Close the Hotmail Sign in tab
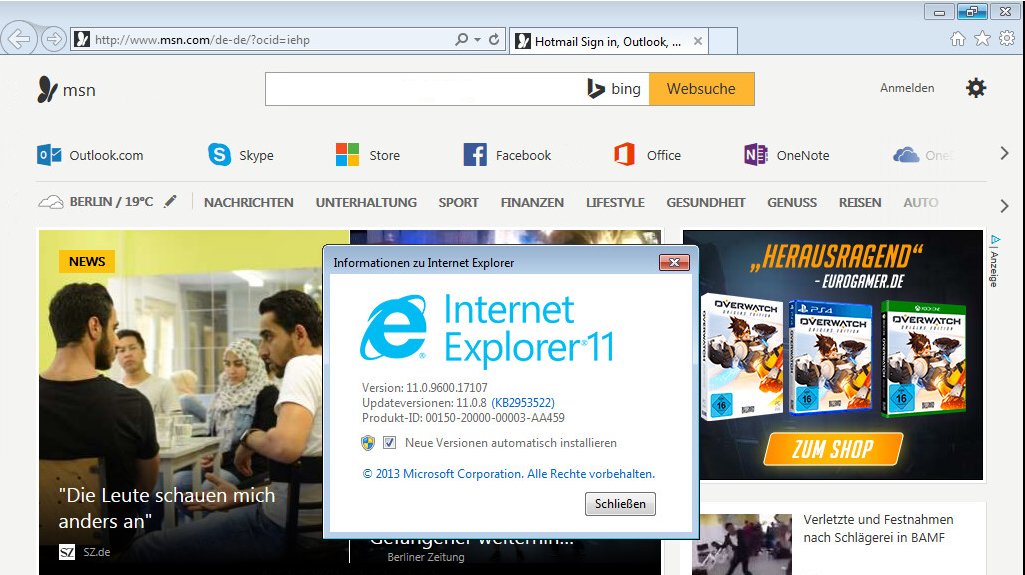 [x=697, y=41]
